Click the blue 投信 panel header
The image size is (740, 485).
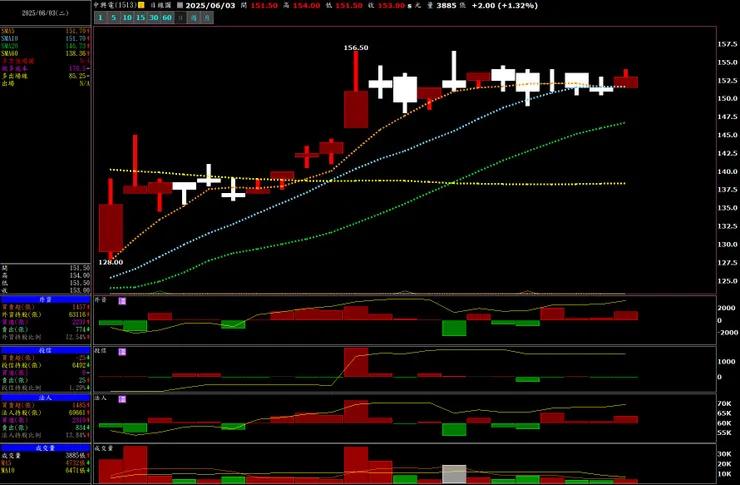tap(45, 351)
